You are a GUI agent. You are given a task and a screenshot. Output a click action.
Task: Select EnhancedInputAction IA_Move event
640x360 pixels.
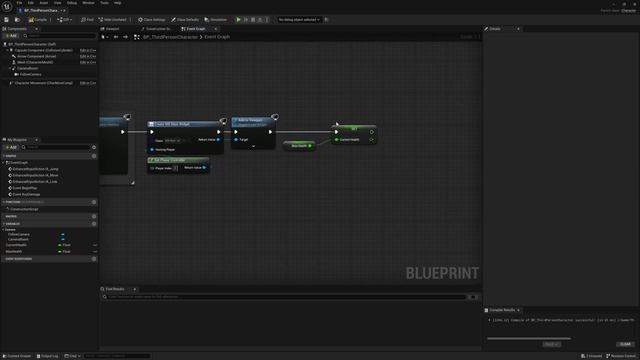point(35,176)
